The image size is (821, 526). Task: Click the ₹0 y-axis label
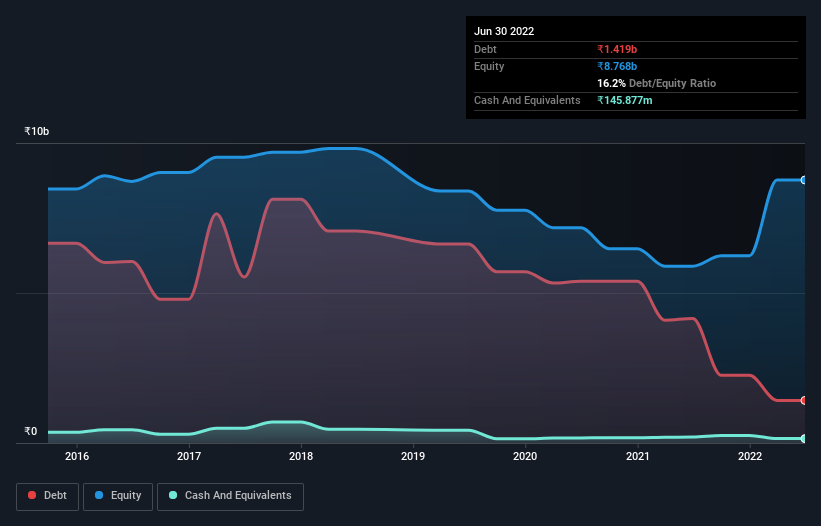click(31, 431)
